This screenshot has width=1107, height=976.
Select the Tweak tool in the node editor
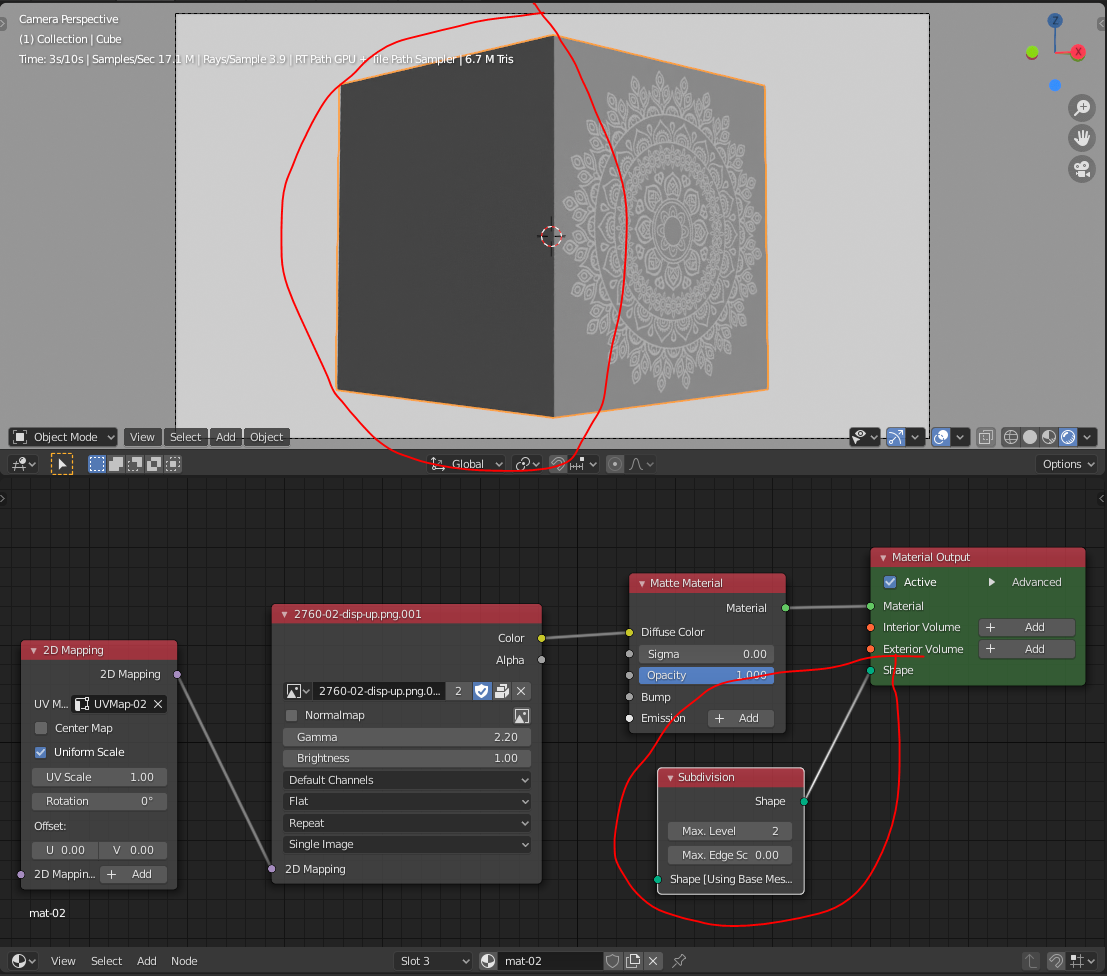[62, 463]
